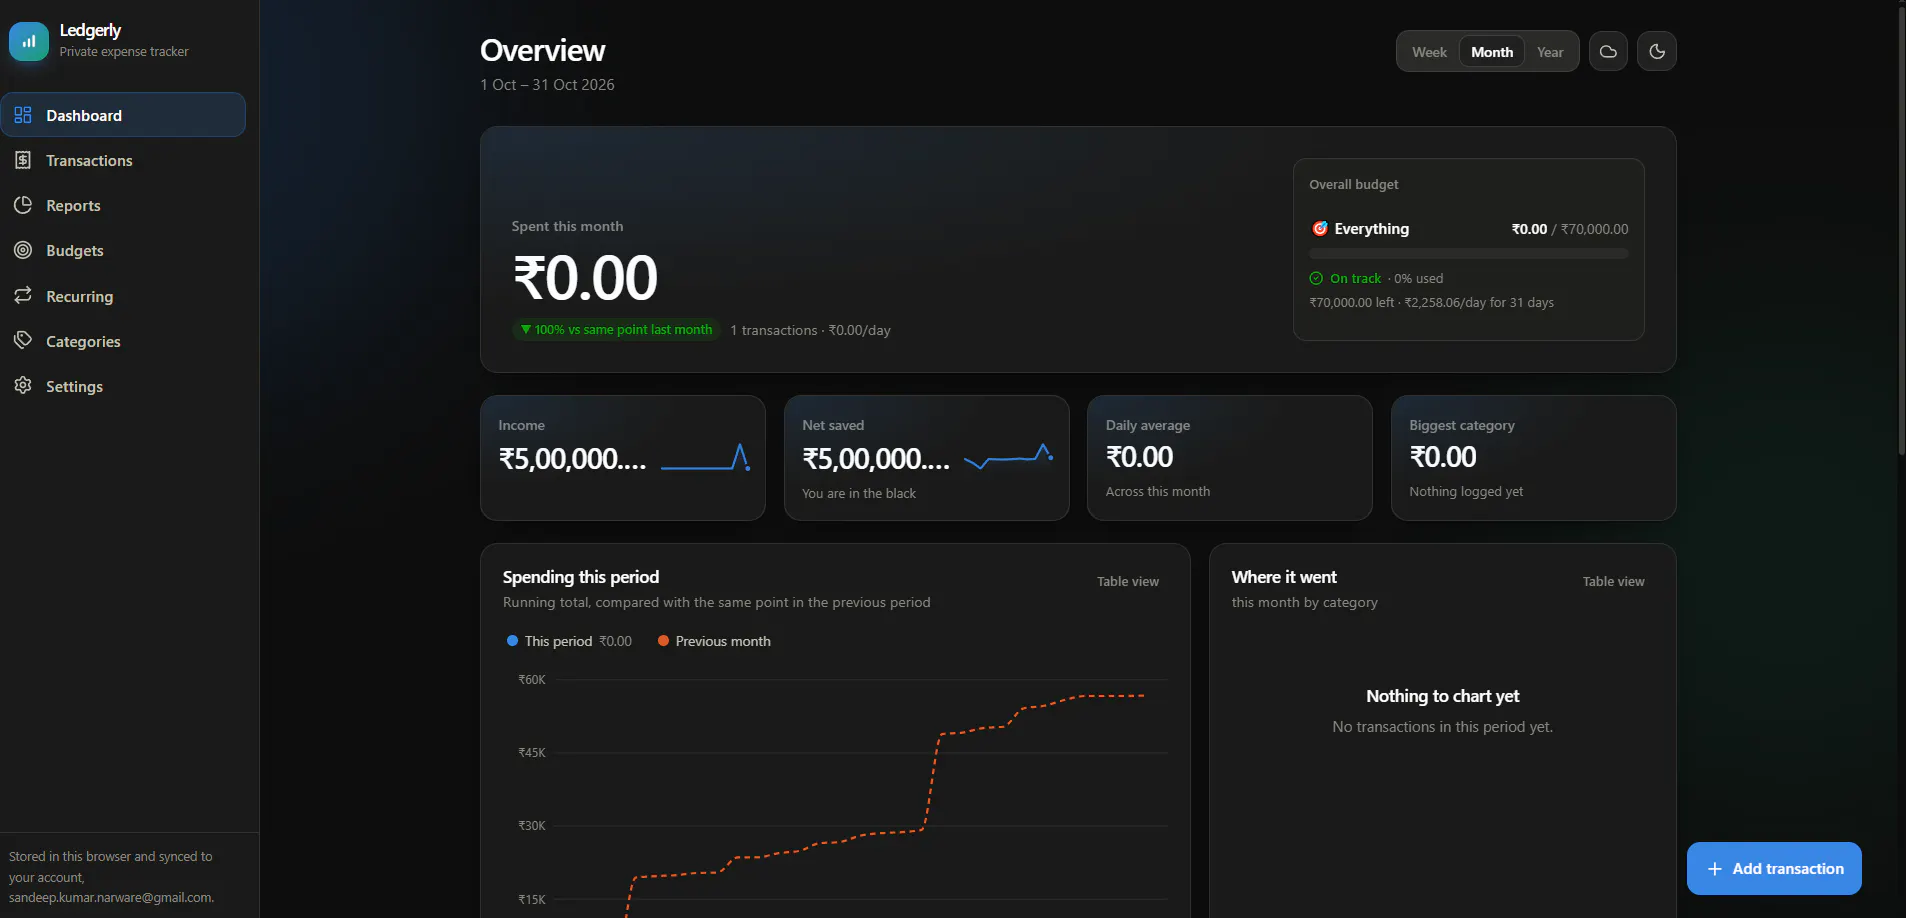Click '1 Oct – 31 Oct 2026' date range
The image size is (1906, 918).
[547, 85]
